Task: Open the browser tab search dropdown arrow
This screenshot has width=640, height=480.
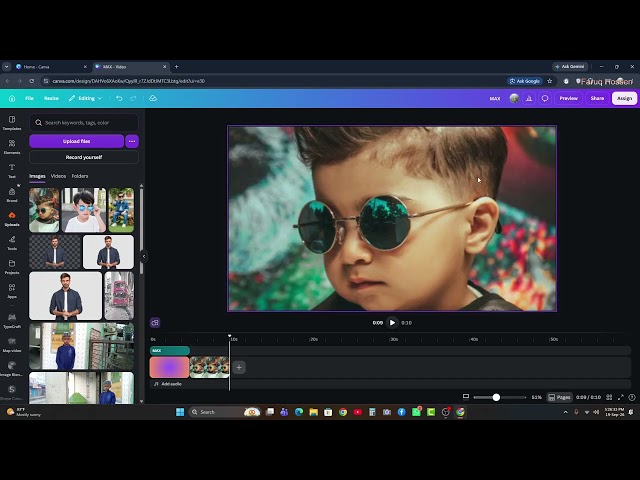Action: tap(7, 67)
